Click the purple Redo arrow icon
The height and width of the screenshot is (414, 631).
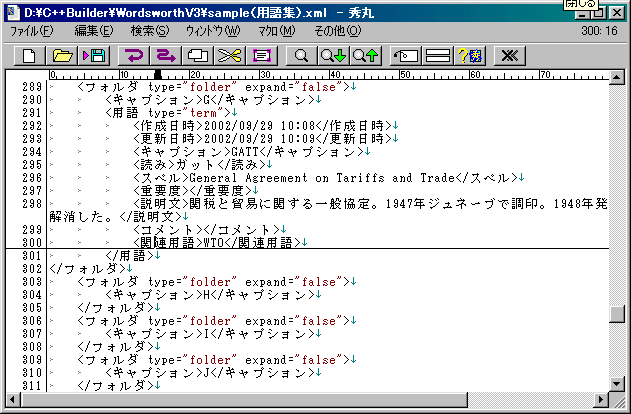pos(166,55)
